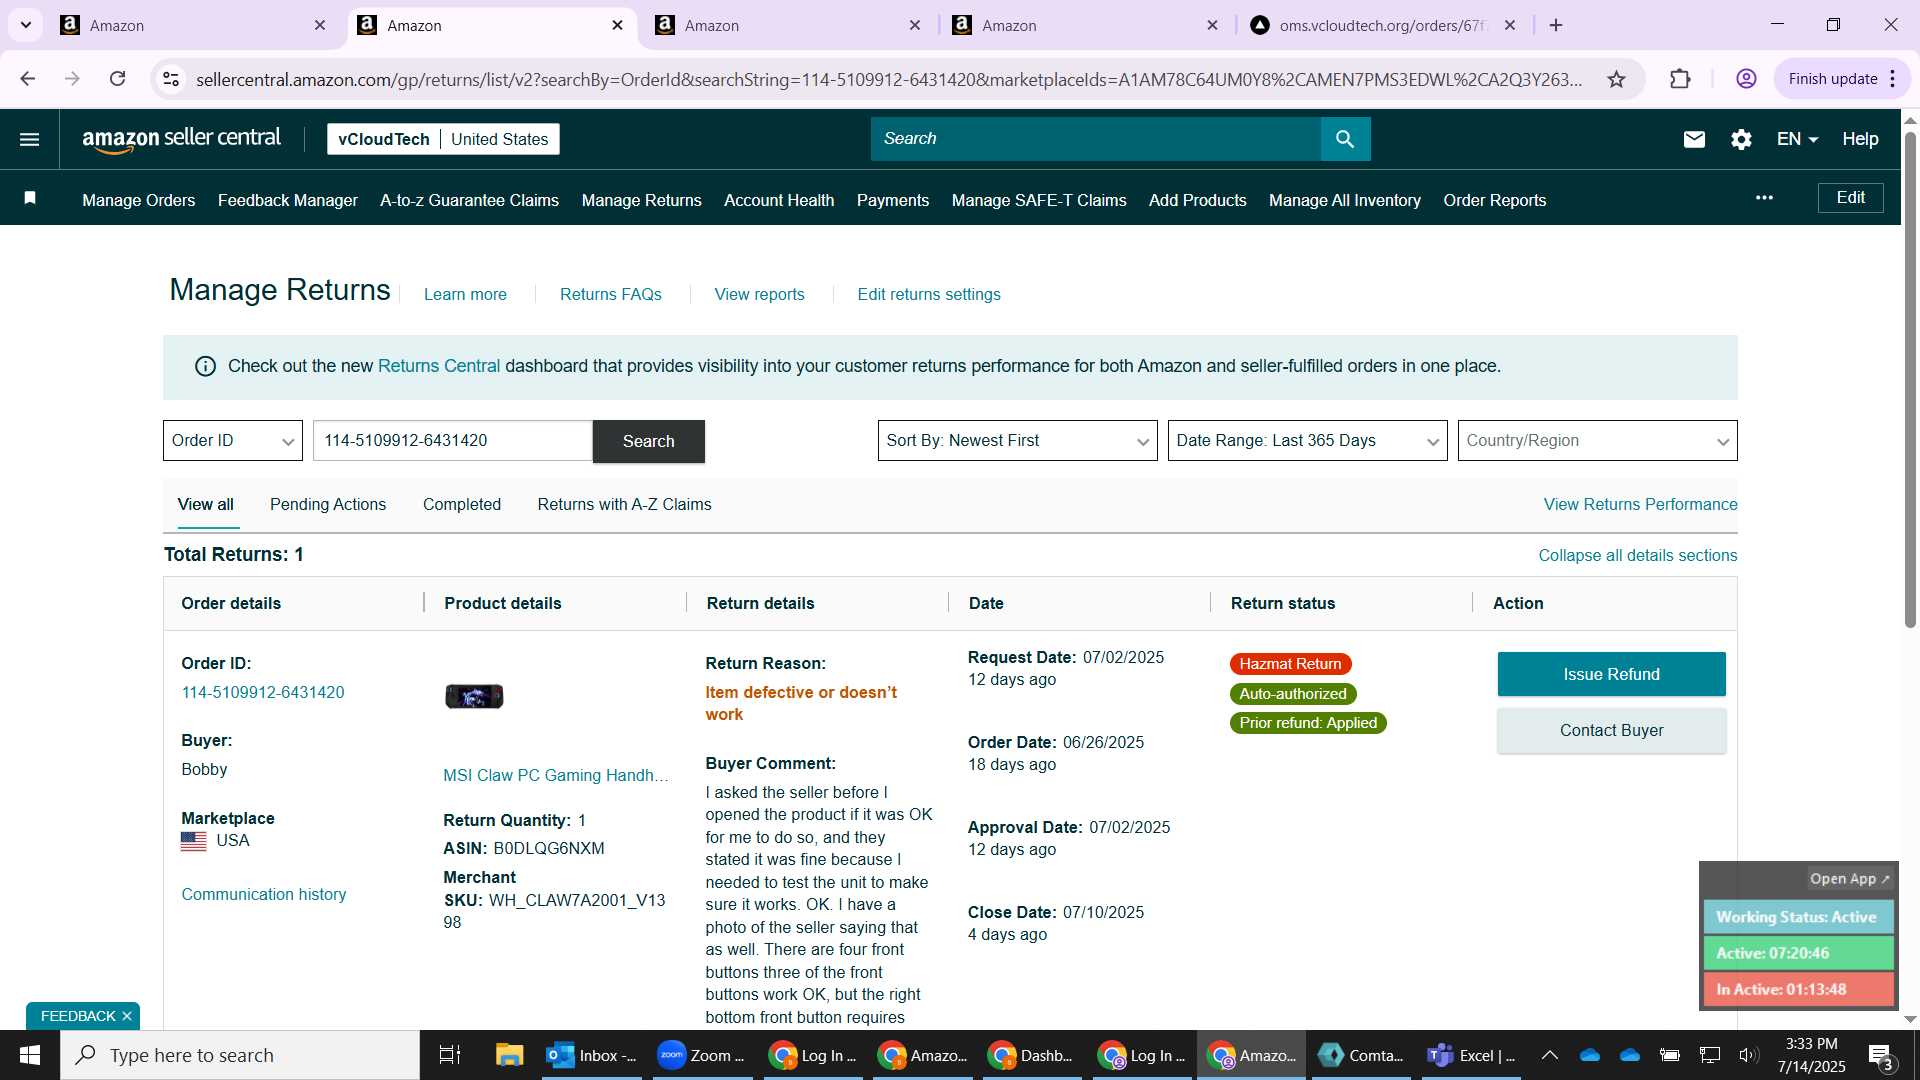1920x1080 pixels.
Task: Open the hamburger navigation menu
Action: pyautogui.click(x=30, y=139)
